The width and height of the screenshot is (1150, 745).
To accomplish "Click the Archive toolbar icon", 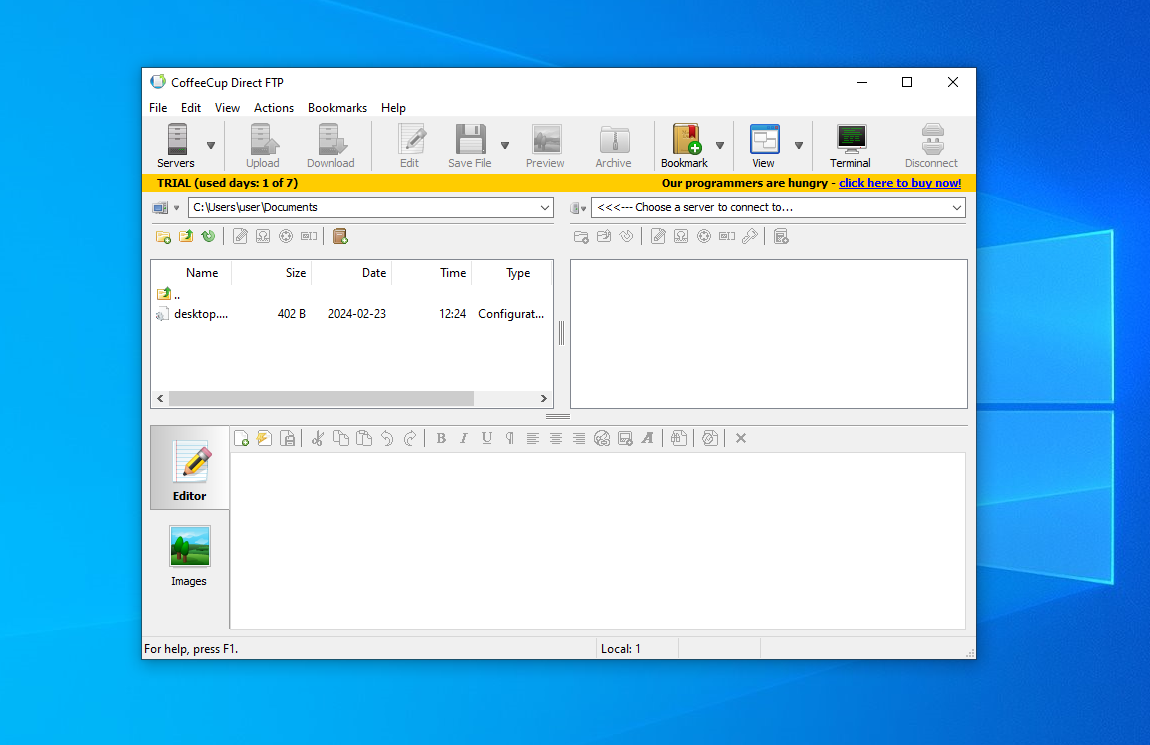I will pyautogui.click(x=613, y=145).
